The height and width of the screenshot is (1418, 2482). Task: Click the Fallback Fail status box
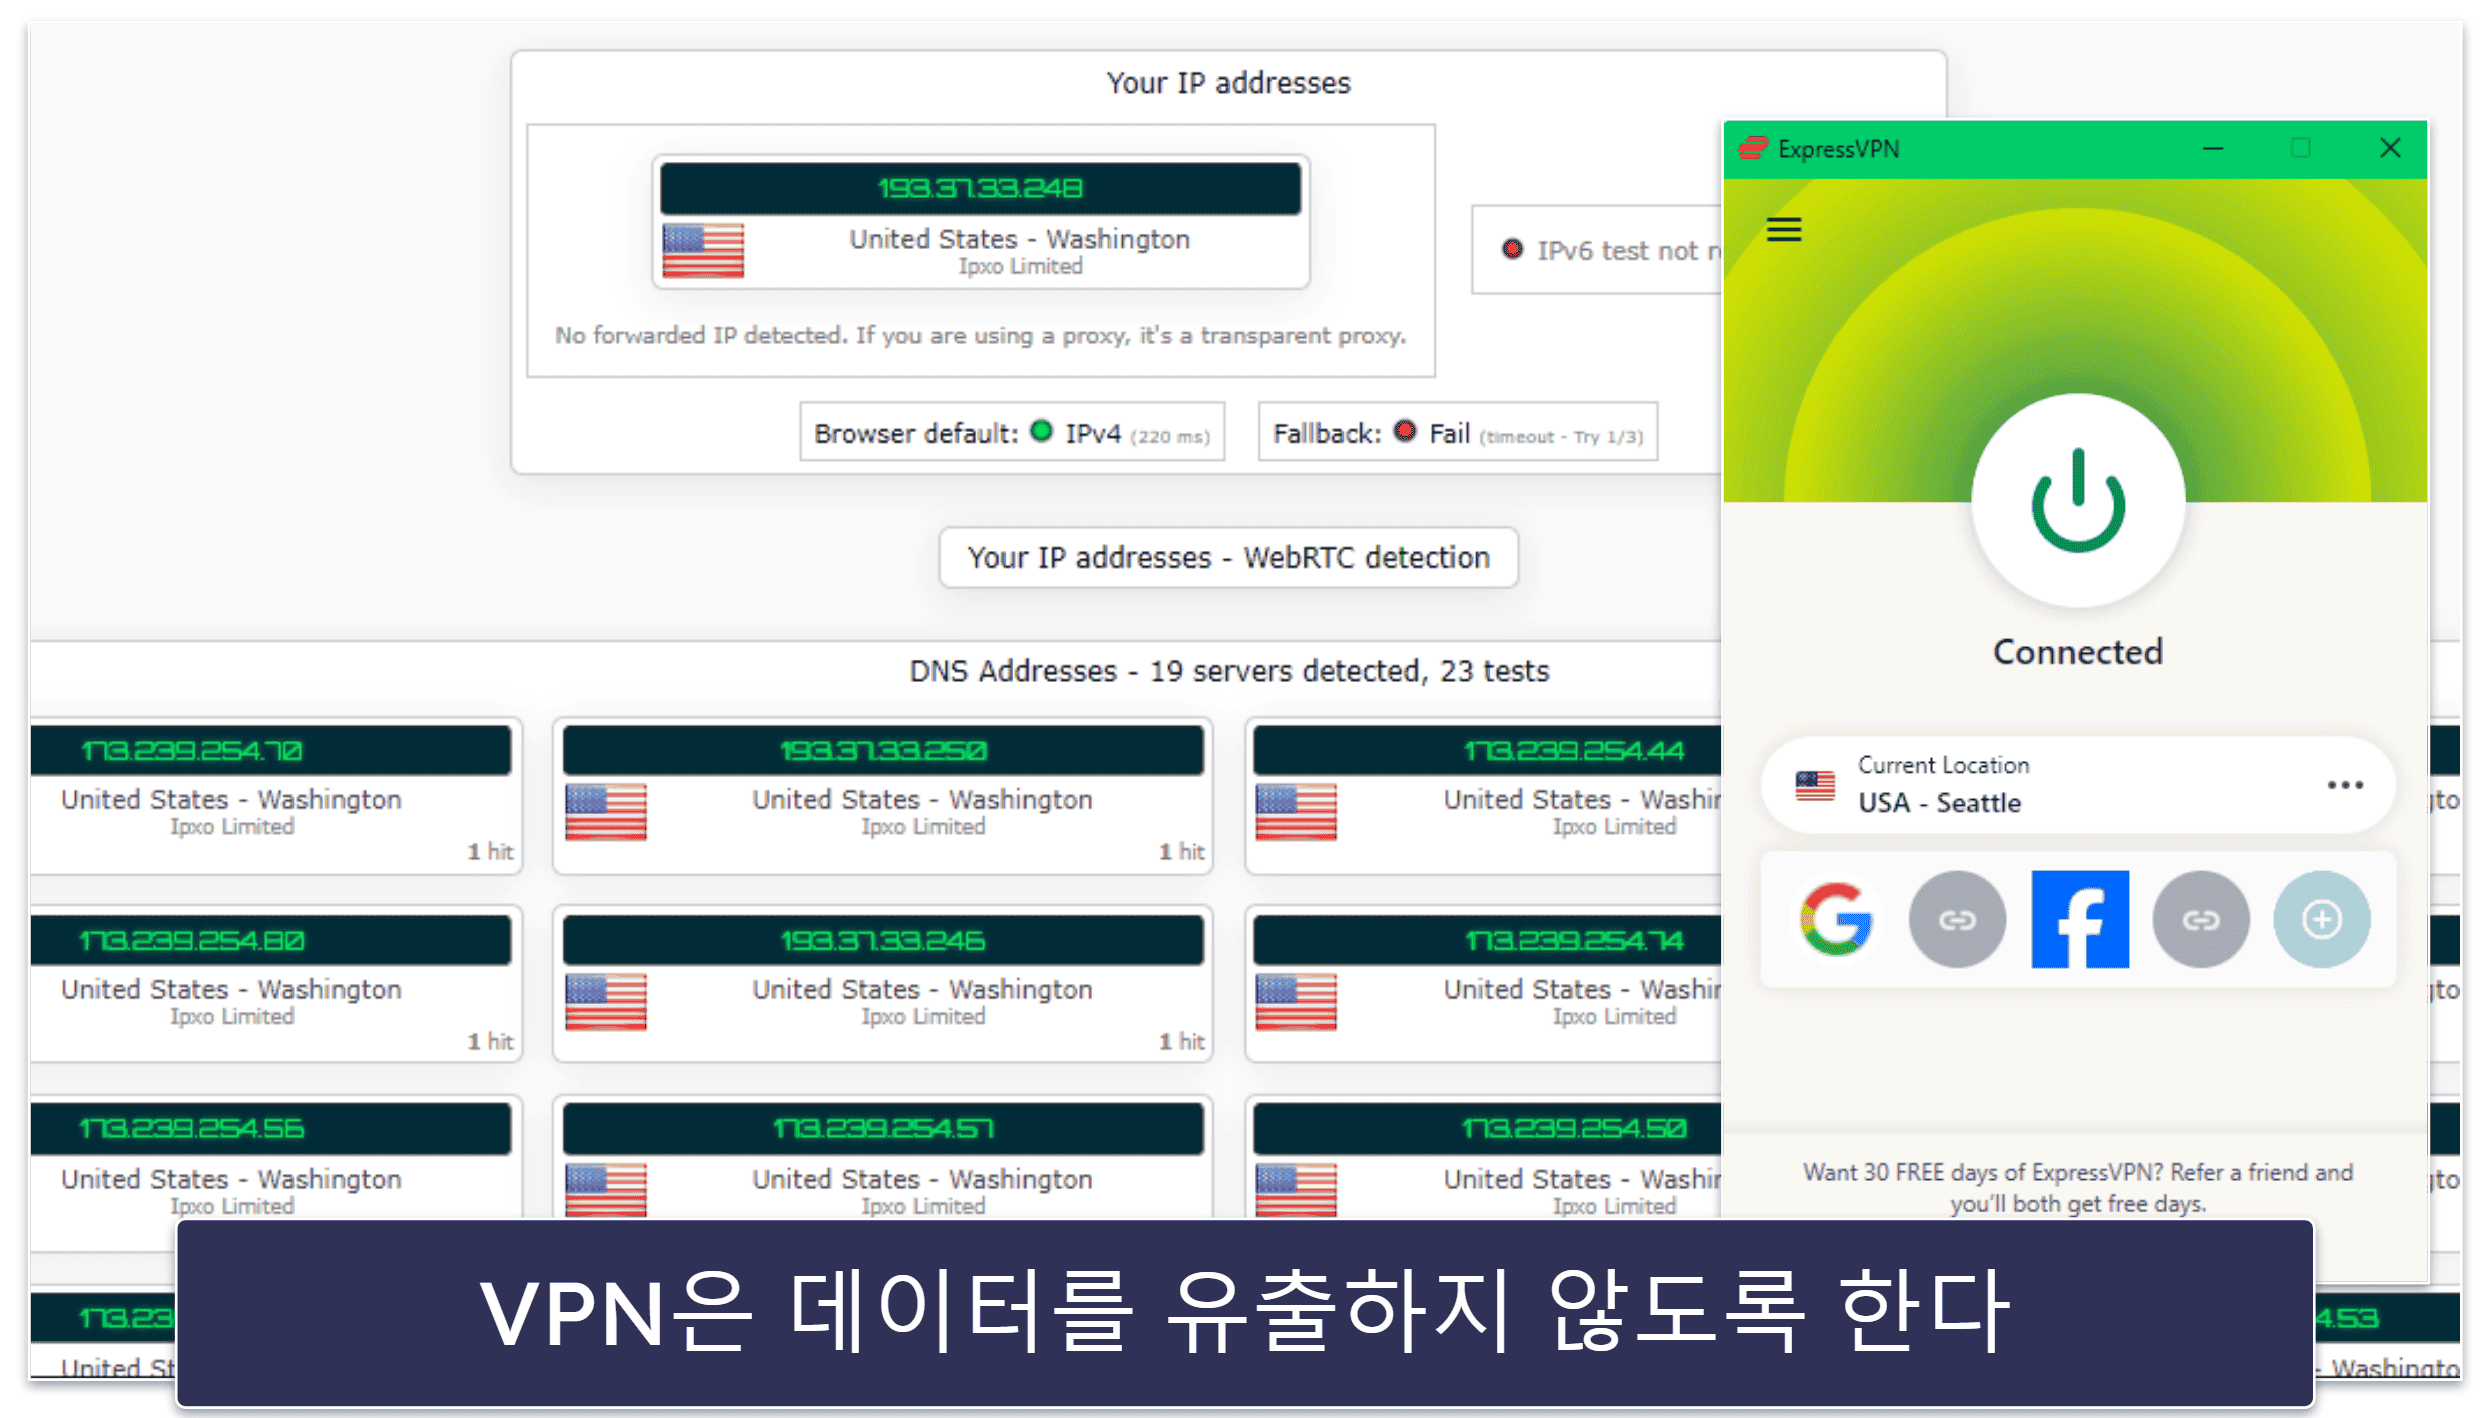(1457, 433)
